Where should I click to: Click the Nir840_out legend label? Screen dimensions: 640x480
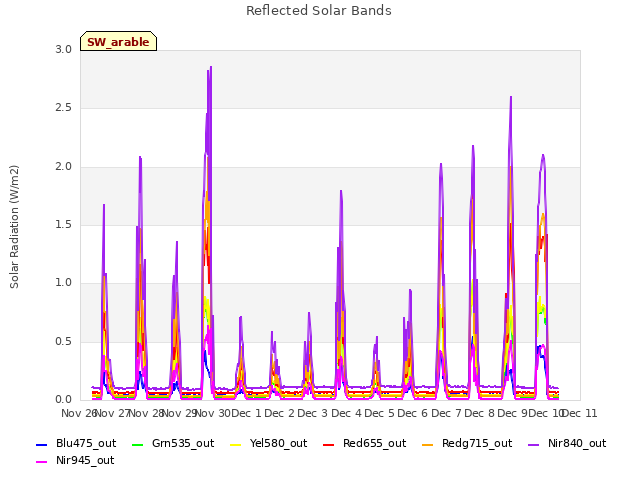[x=577, y=443]
